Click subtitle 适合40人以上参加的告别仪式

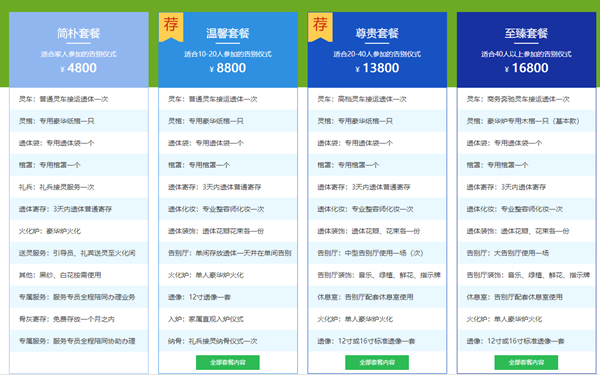[526, 54]
